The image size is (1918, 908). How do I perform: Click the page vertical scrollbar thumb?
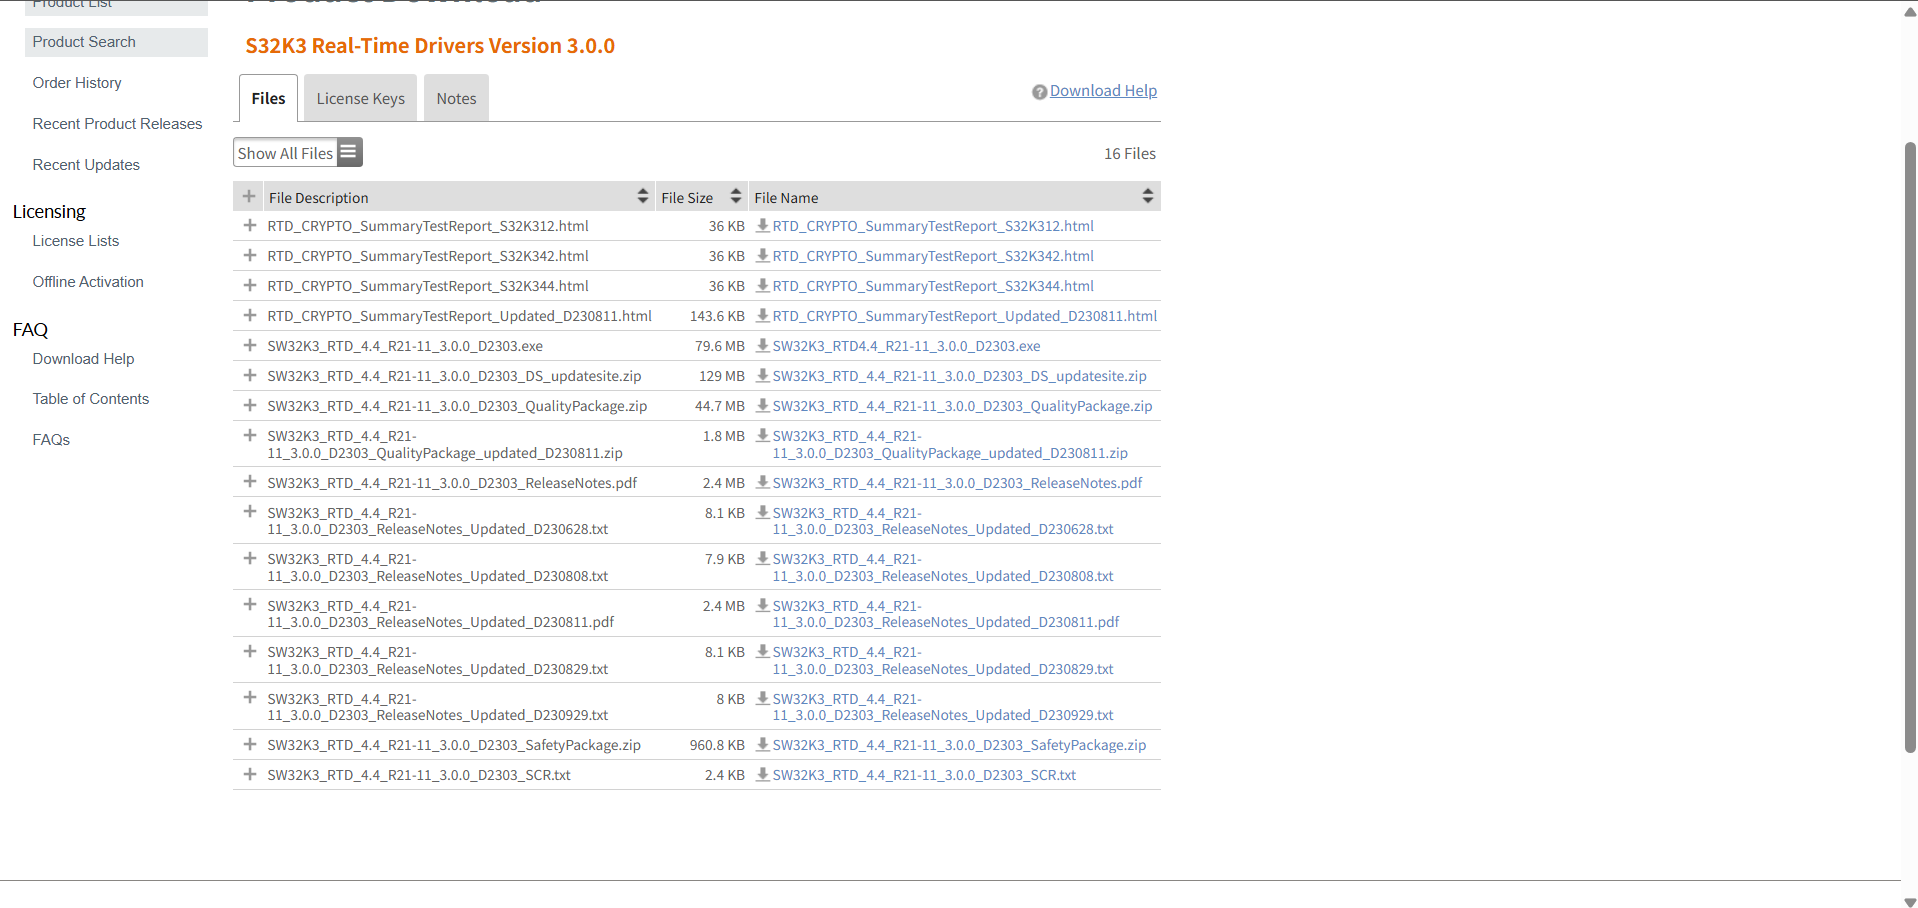click(x=1910, y=446)
